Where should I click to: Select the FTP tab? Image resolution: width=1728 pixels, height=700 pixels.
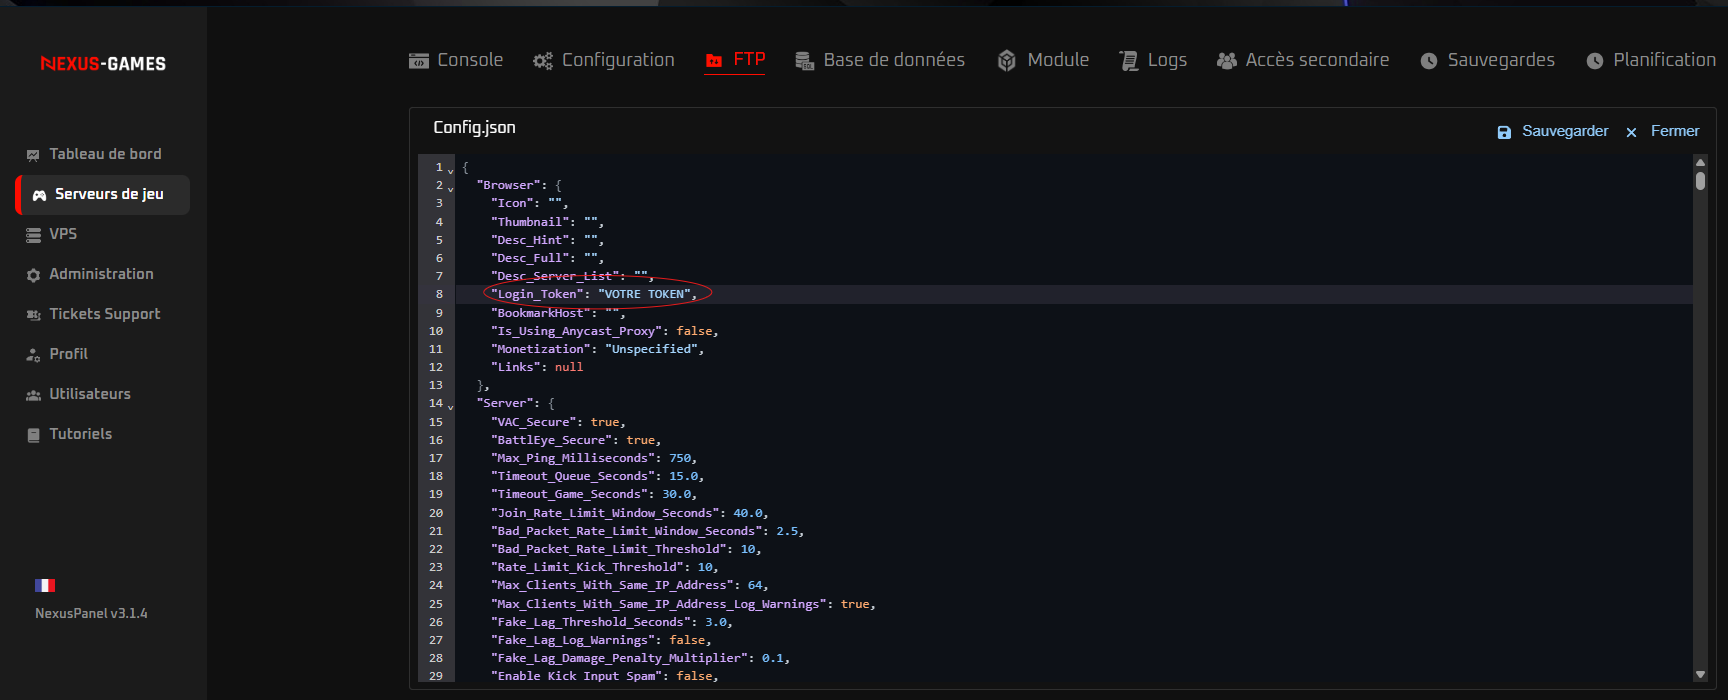coord(735,60)
